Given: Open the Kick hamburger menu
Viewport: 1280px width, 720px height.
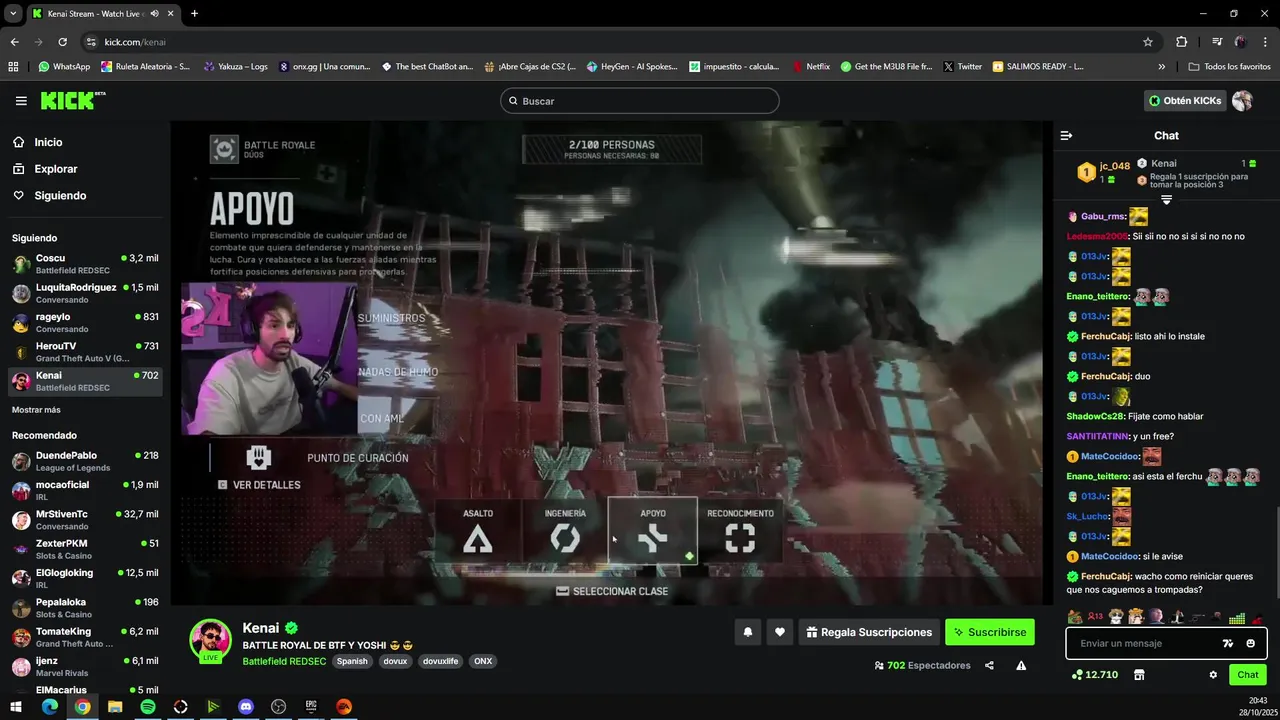Looking at the screenshot, I should point(21,101).
